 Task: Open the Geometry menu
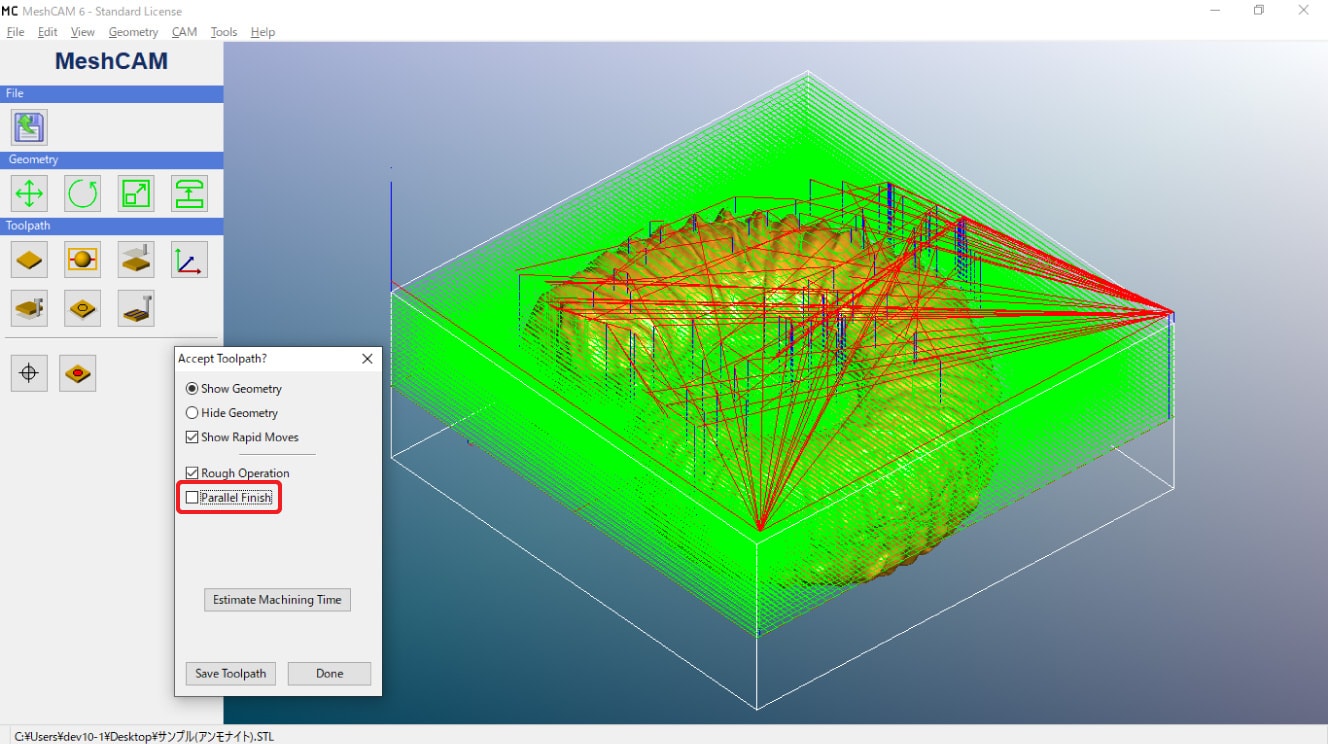[x=133, y=32]
